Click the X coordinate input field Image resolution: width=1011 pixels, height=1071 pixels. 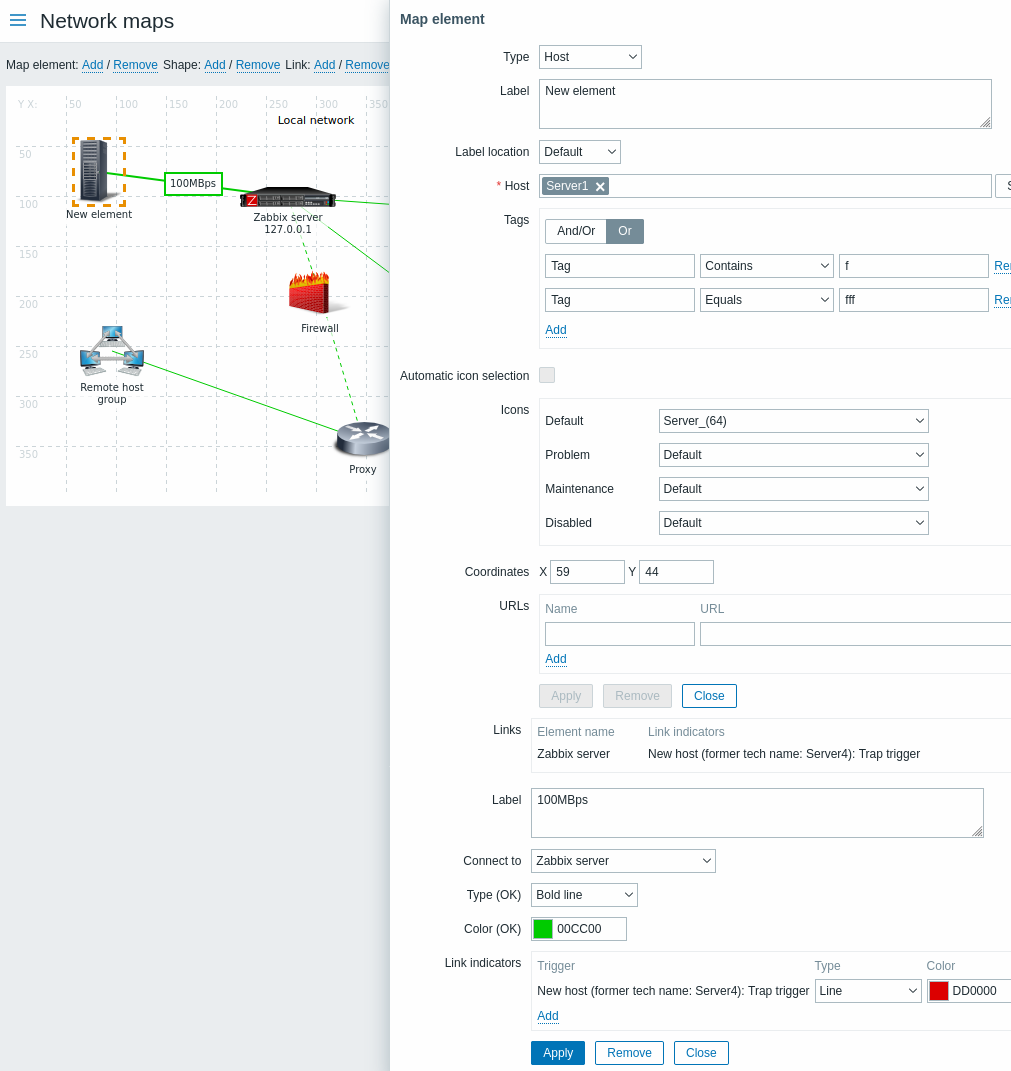(x=587, y=572)
